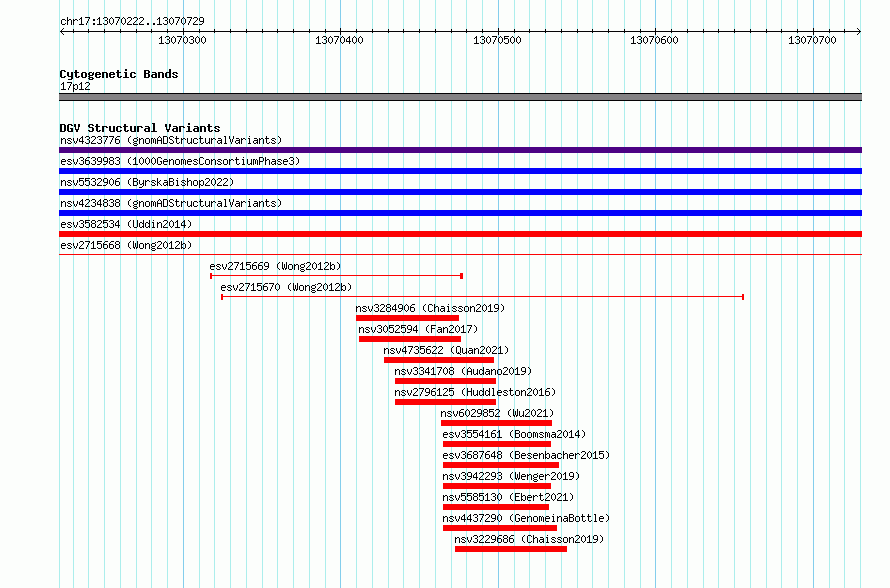Select the esv2715668 Wong2012b label
The image size is (890, 588).
point(126,245)
